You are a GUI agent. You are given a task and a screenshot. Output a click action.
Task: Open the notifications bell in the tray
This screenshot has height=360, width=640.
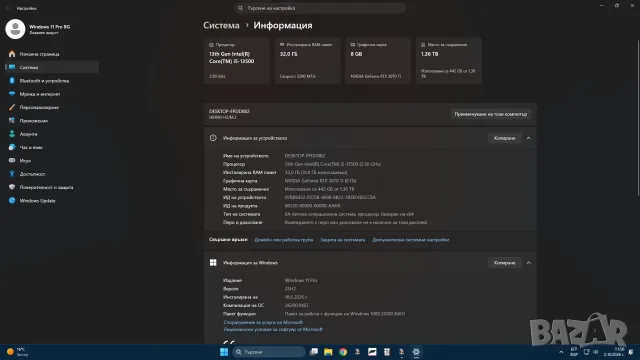[x=631, y=352]
